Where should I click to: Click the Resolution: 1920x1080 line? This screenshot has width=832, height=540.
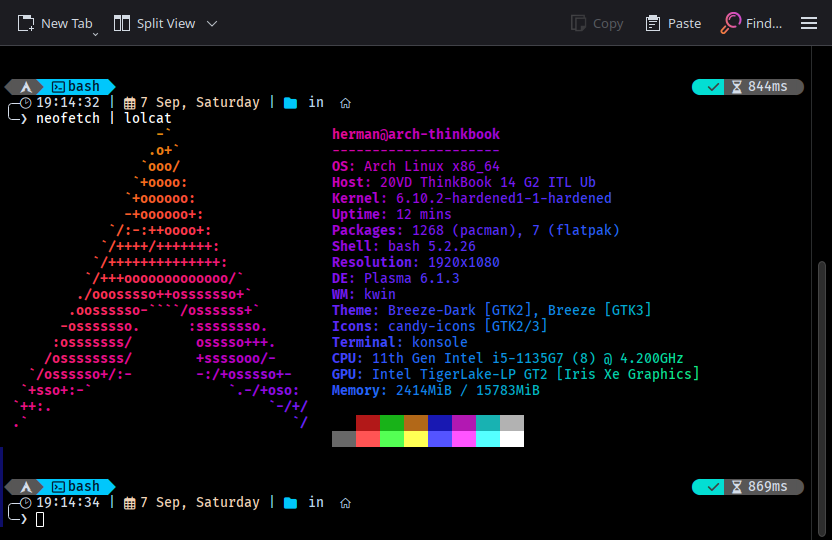(x=416, y=262)
